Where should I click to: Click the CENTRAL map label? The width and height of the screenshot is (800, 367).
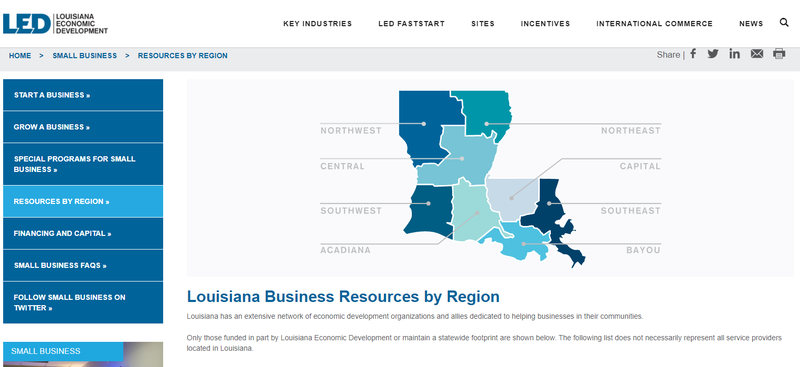pyautogui.click(x=342, y=166)
